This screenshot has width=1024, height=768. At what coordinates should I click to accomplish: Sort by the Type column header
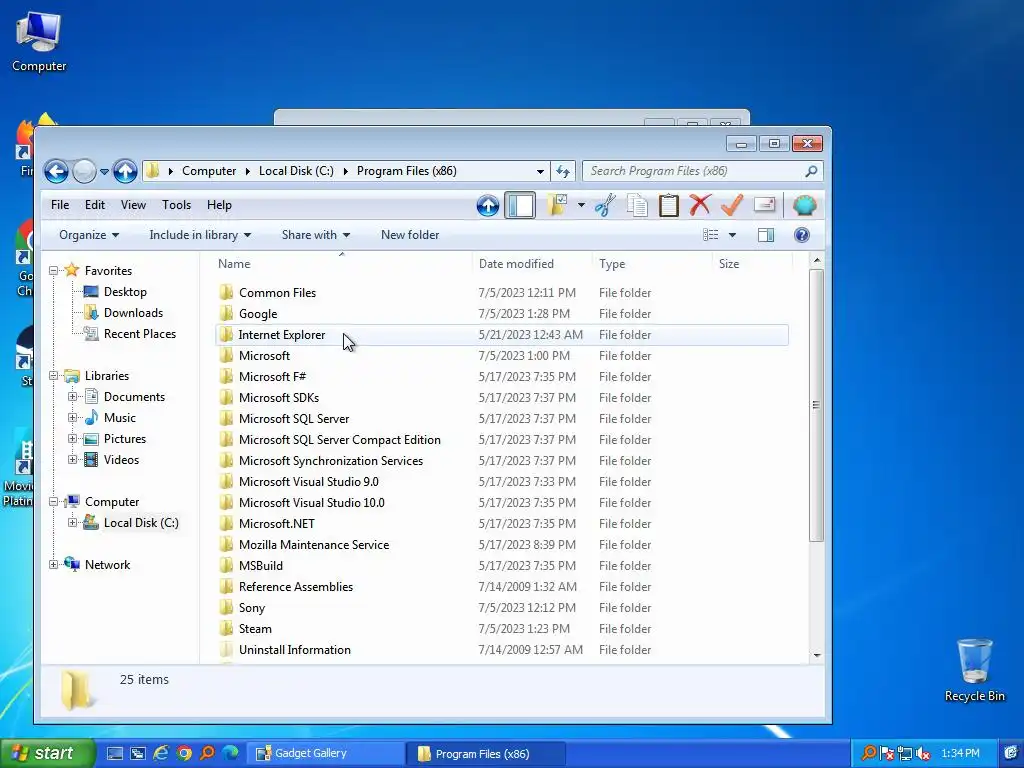click(x=652, y=264)
